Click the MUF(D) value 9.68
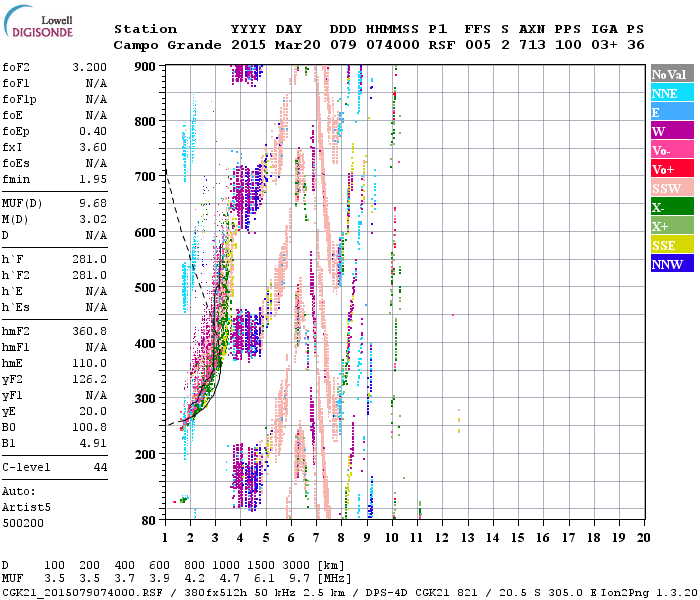 tap(93, 203)
